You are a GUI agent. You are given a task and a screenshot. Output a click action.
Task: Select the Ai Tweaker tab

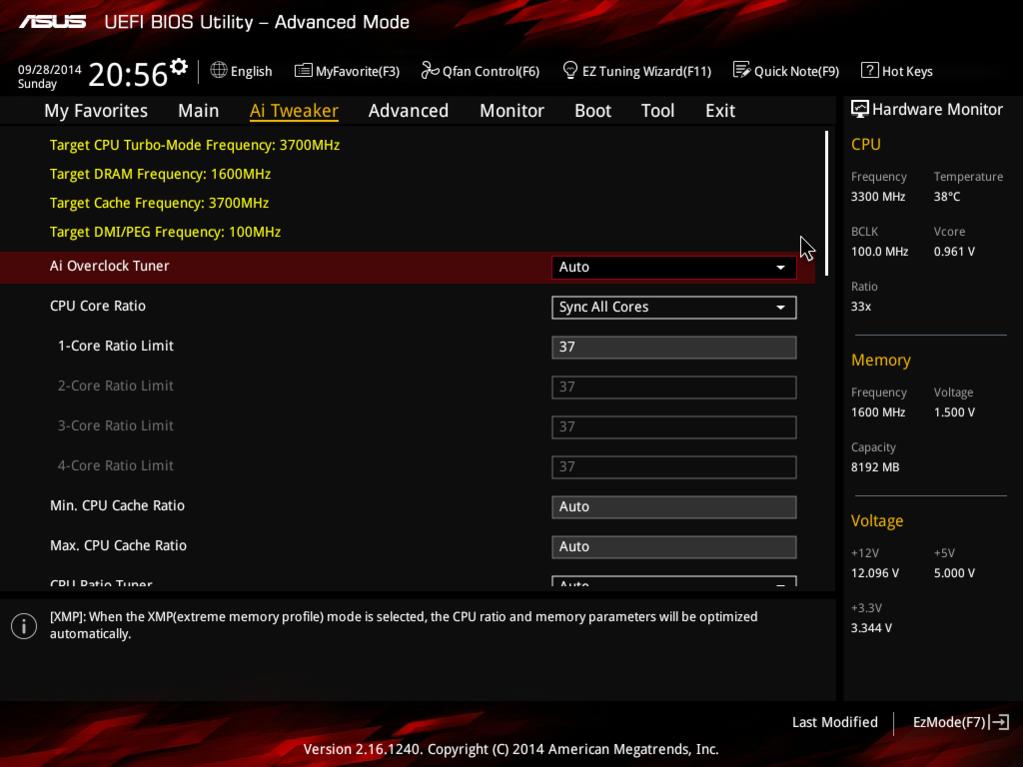click(294, 111)
